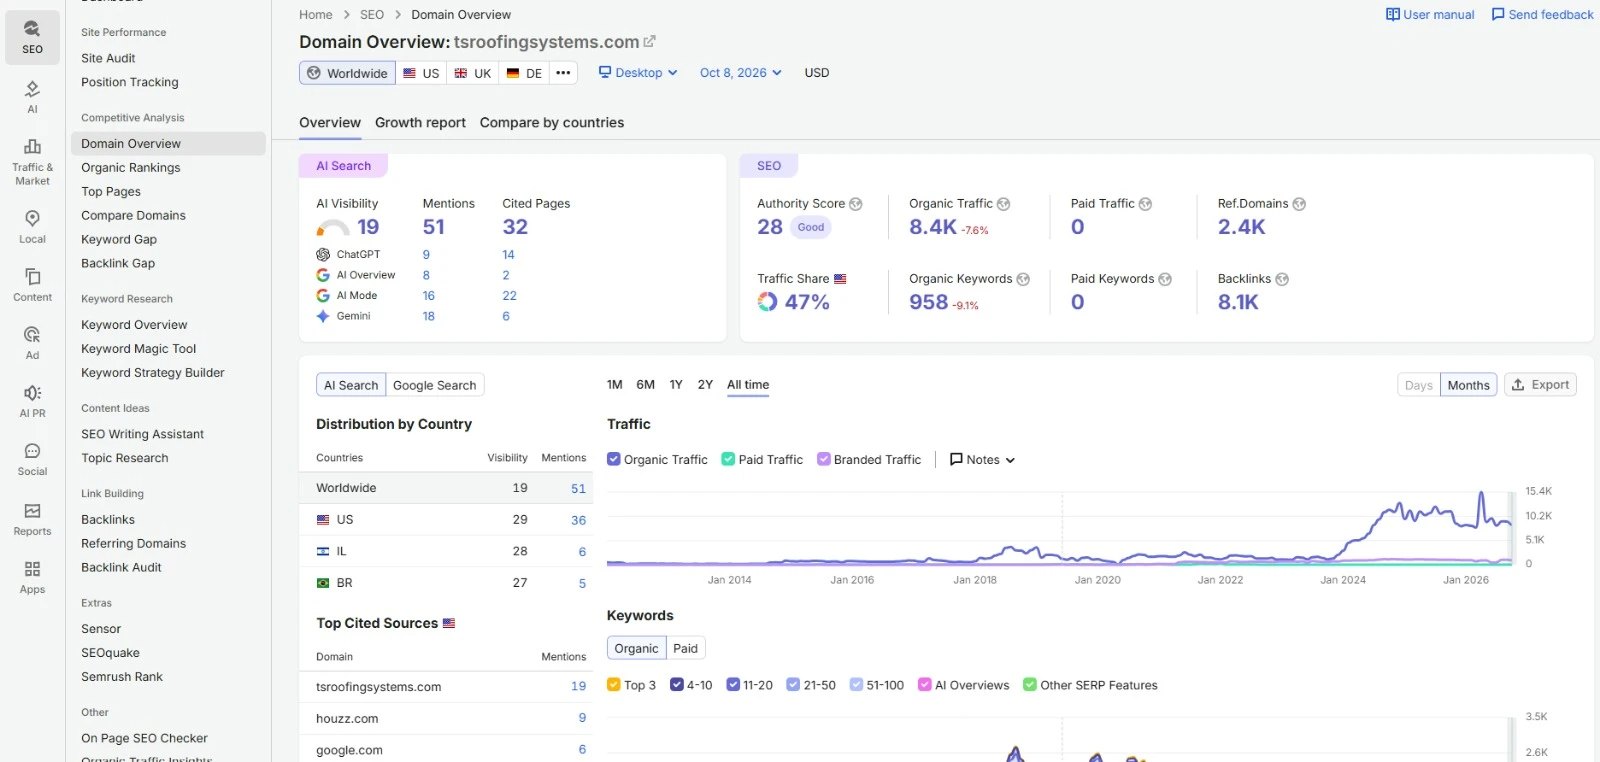Select the US database button

tap(421, 73)
